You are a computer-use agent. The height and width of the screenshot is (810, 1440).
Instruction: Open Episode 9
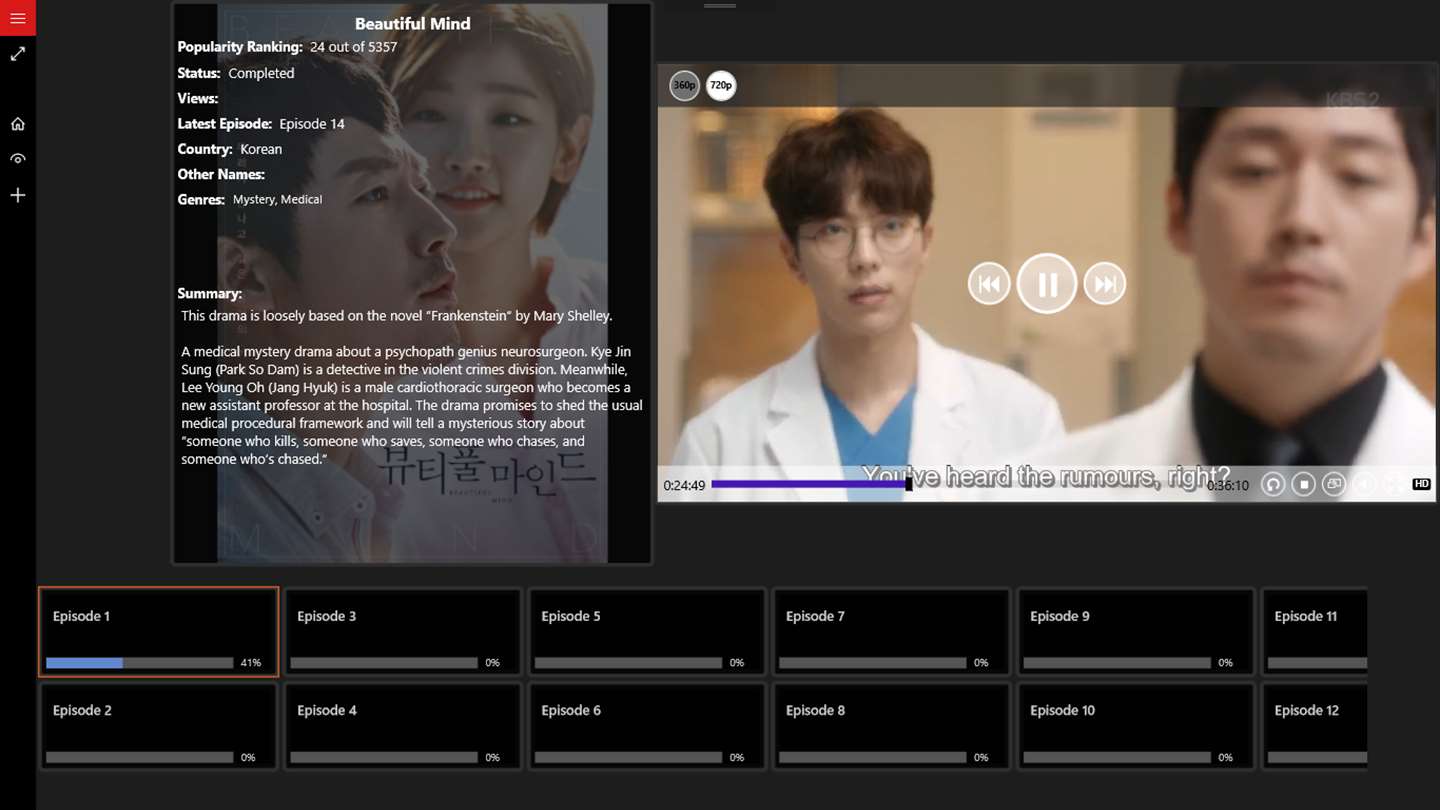1136,632
